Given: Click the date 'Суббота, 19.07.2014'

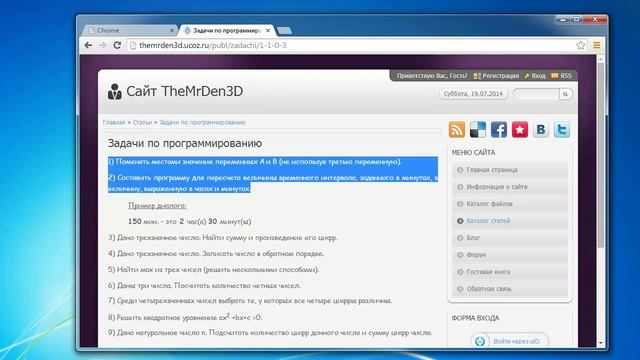Looking at the screenshot, I should 473,94.
